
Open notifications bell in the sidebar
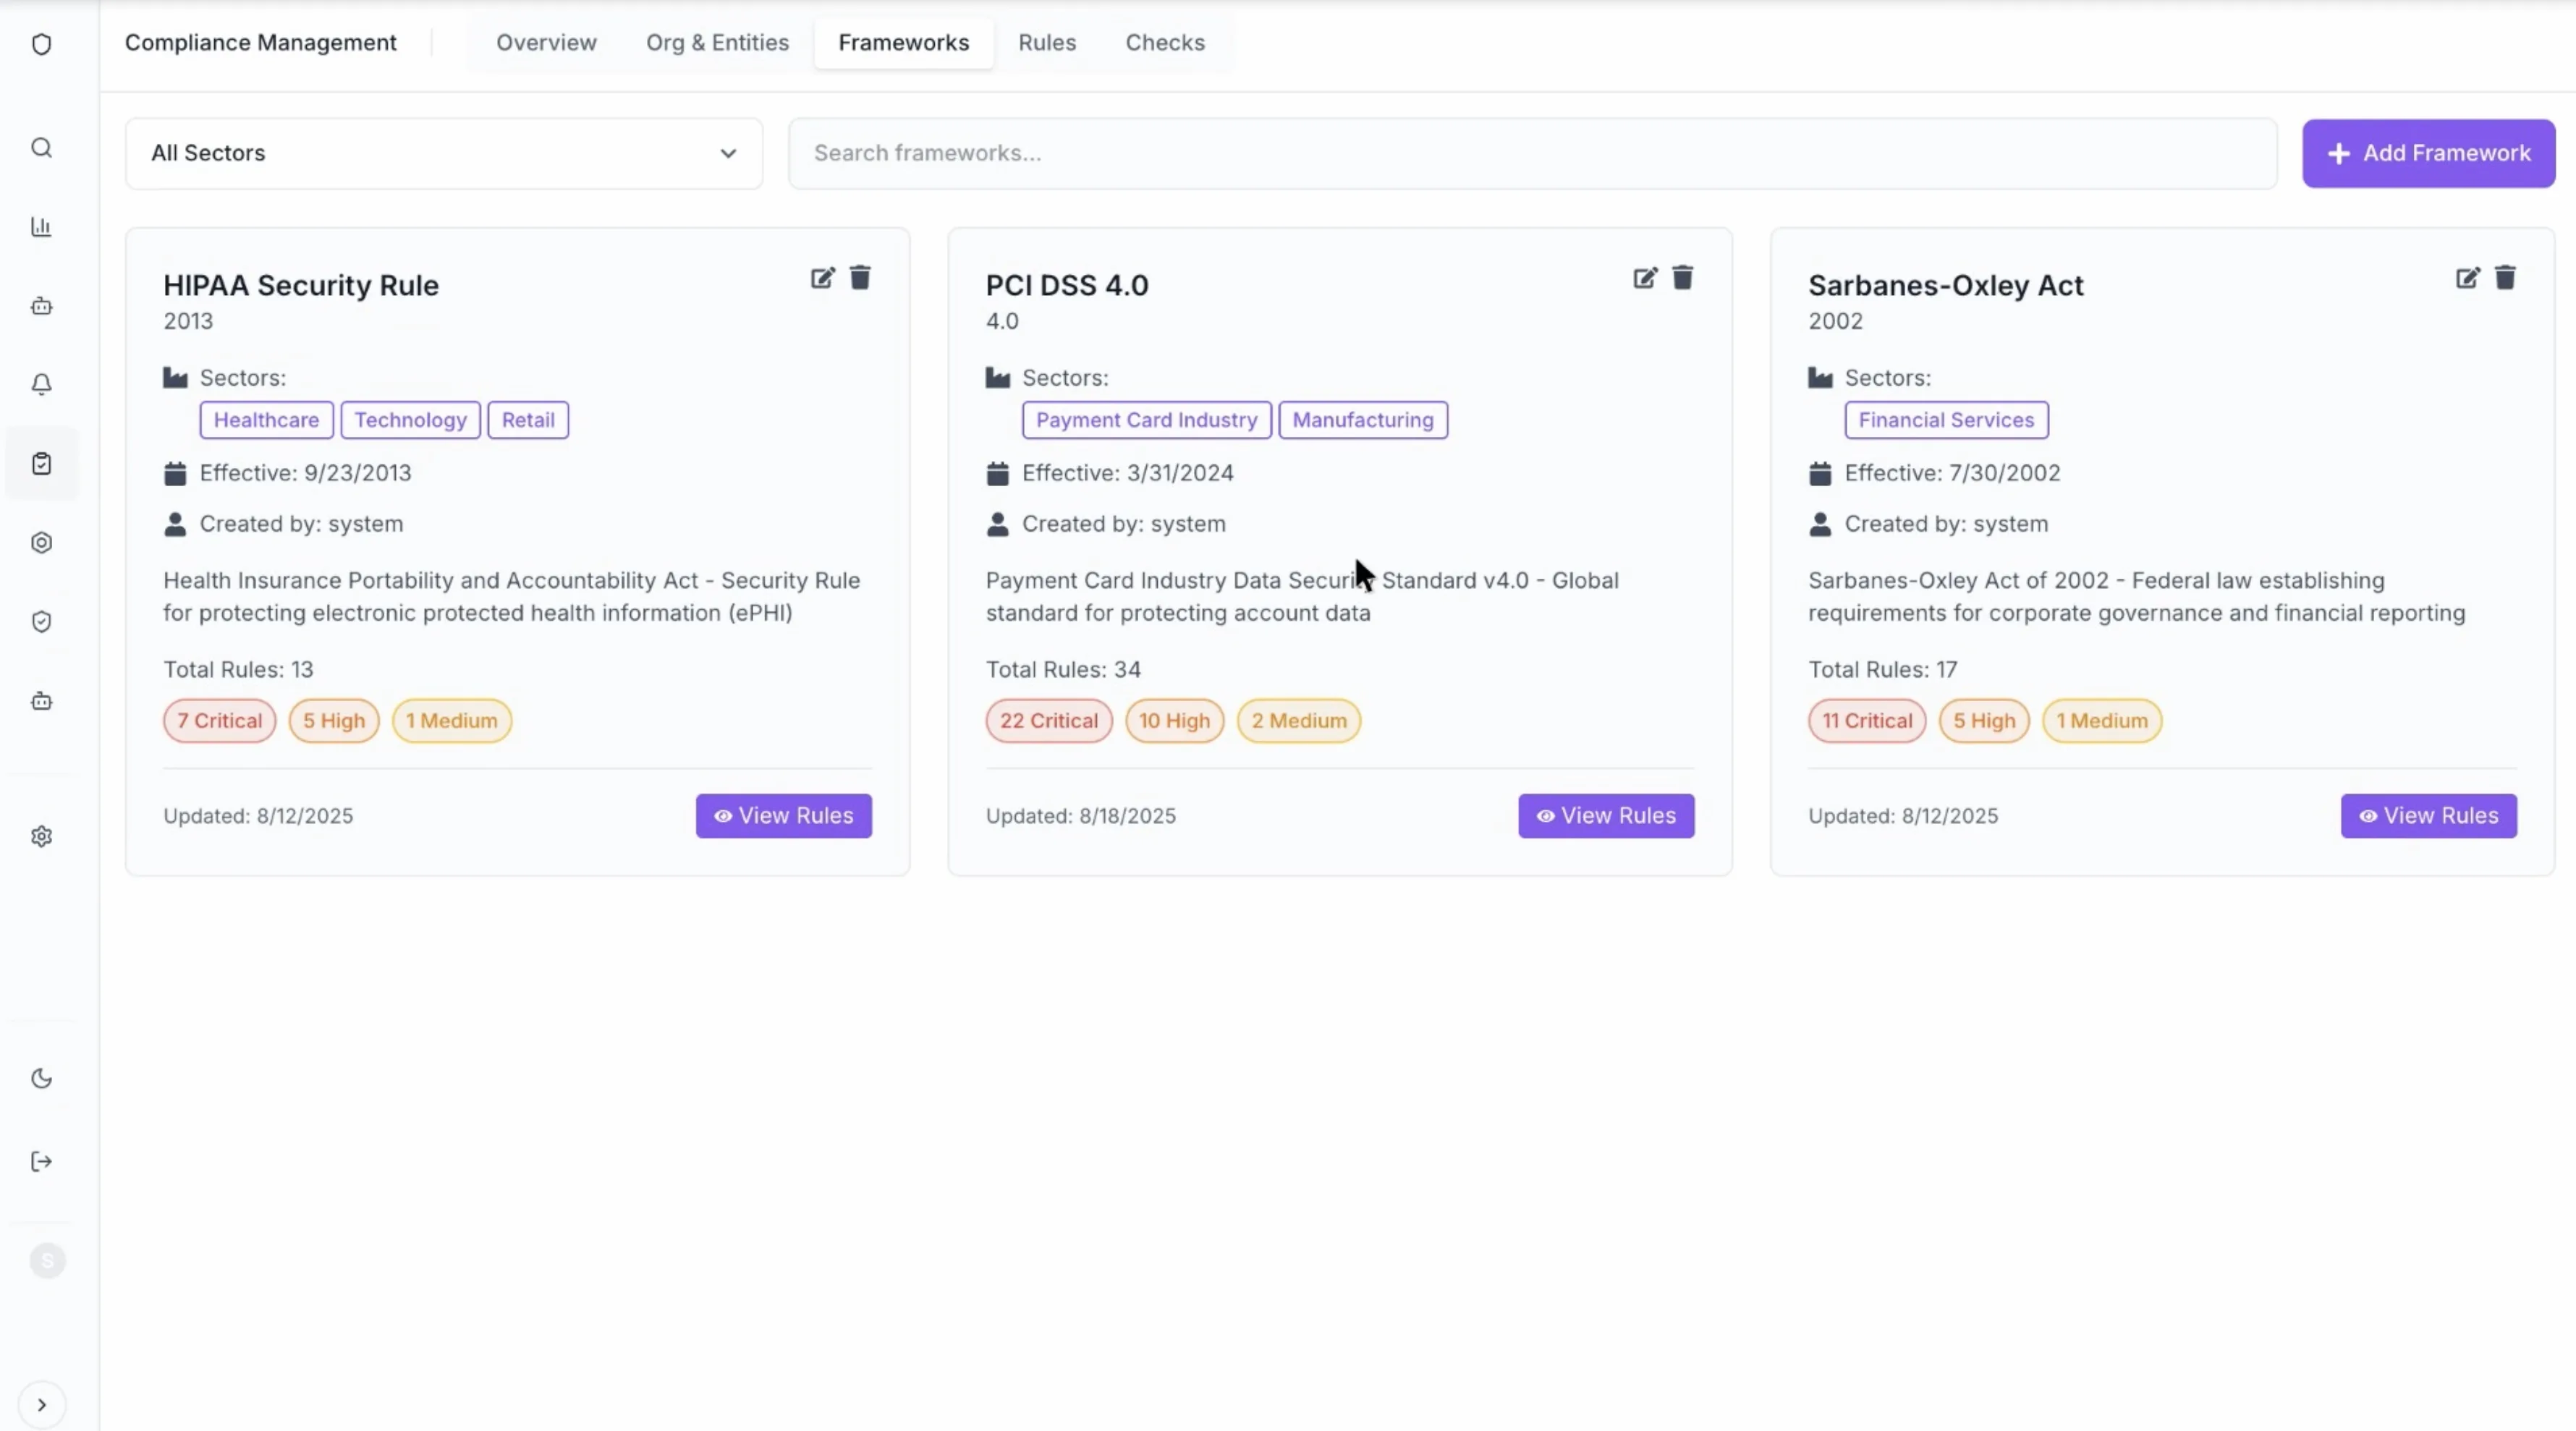(x=41, y=384)
